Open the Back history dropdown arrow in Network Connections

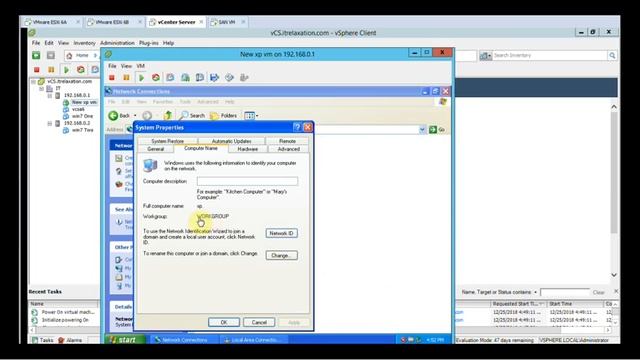pos(135,116)
